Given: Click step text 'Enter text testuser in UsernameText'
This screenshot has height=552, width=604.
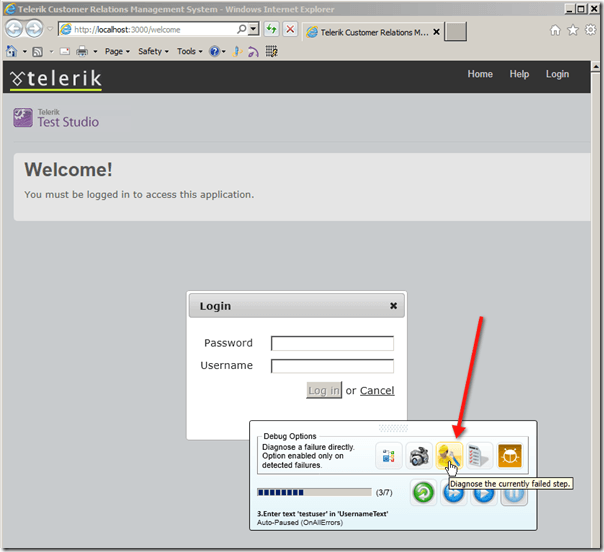Looking at the screenshot, I should coord(322,513).
